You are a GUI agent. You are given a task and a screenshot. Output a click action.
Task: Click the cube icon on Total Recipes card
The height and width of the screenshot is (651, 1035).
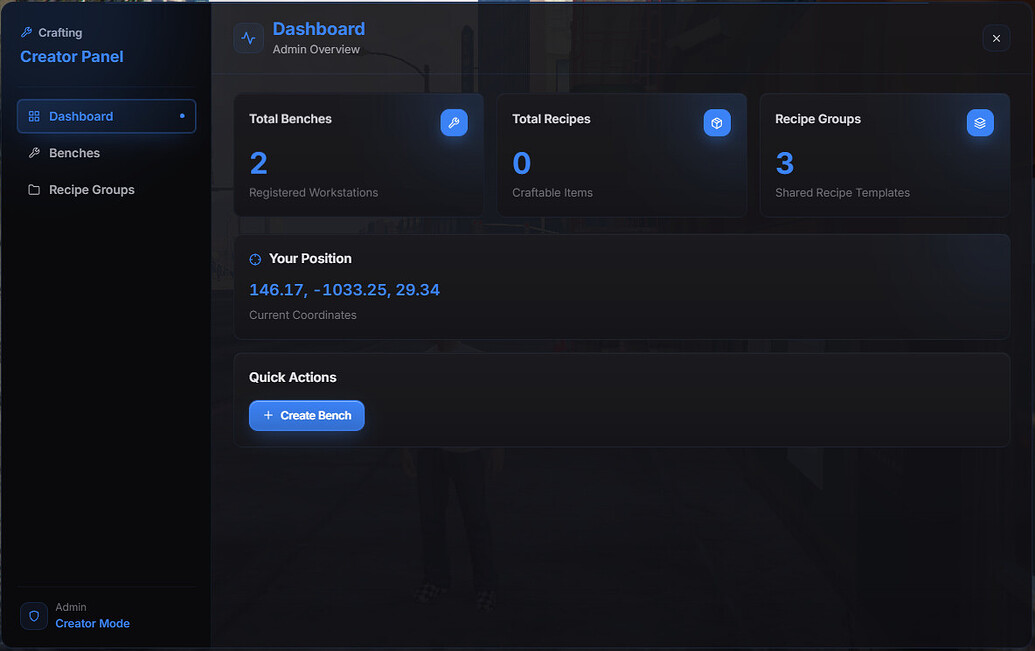[717, 123]
